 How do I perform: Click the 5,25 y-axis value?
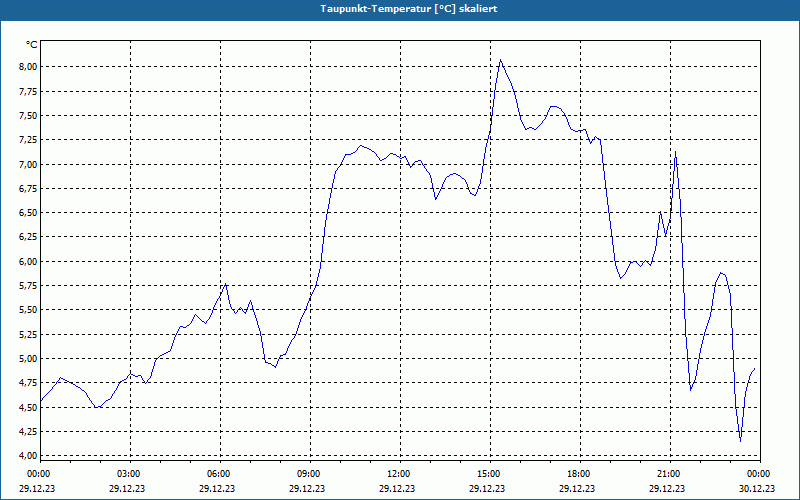coord(29,335)
